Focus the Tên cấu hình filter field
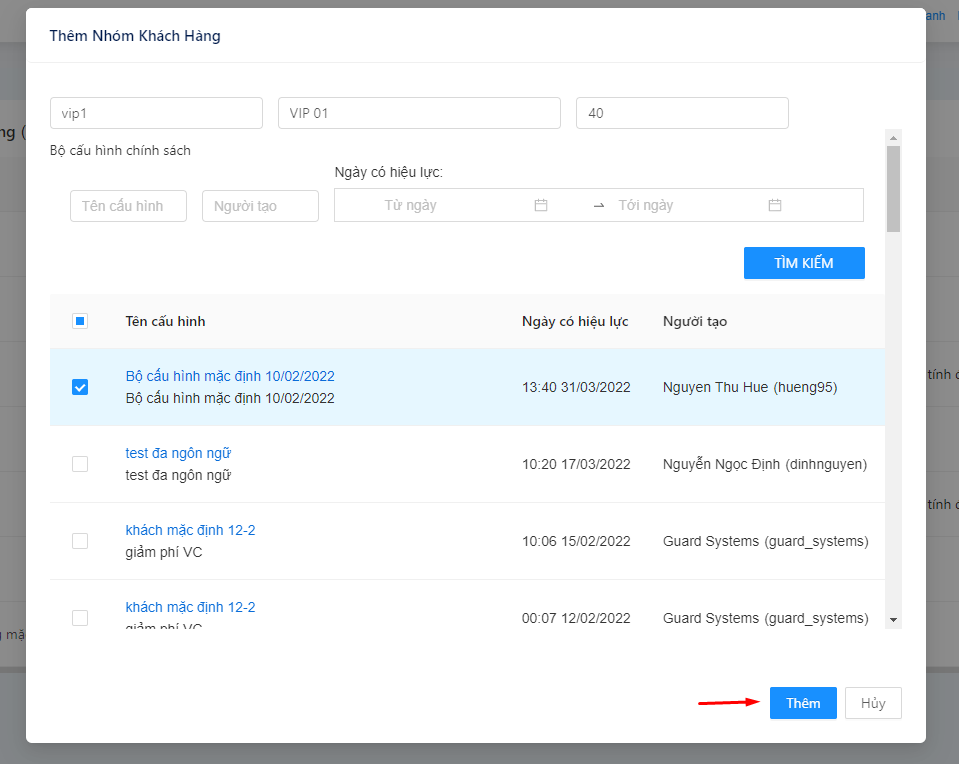Screen dimensions: 959x764 [x=128, y=206]
